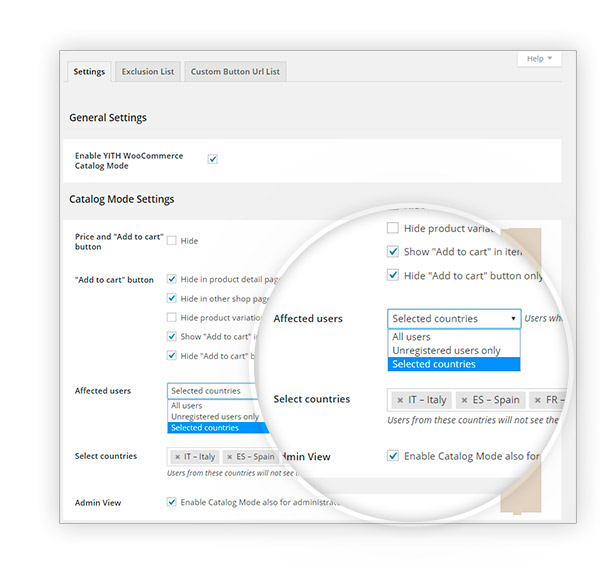600x567 pixels.
Task: Choose Selected countries in small dropdown list
Action: tap(218, 427)
